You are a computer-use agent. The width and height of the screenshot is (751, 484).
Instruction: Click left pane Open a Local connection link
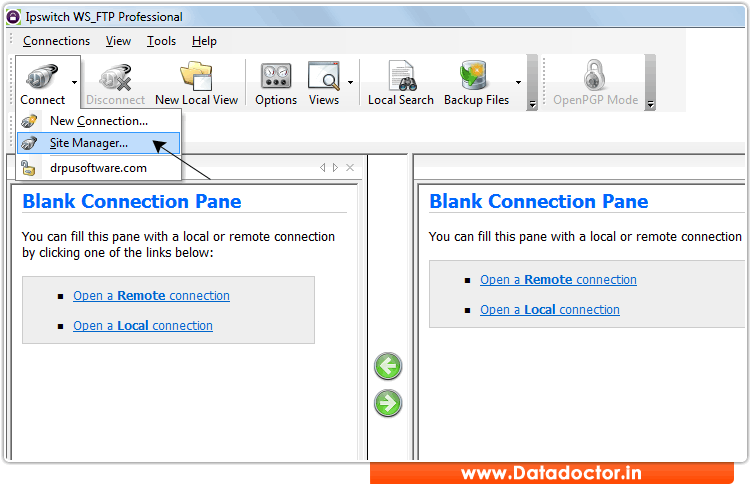coord(143,326)
